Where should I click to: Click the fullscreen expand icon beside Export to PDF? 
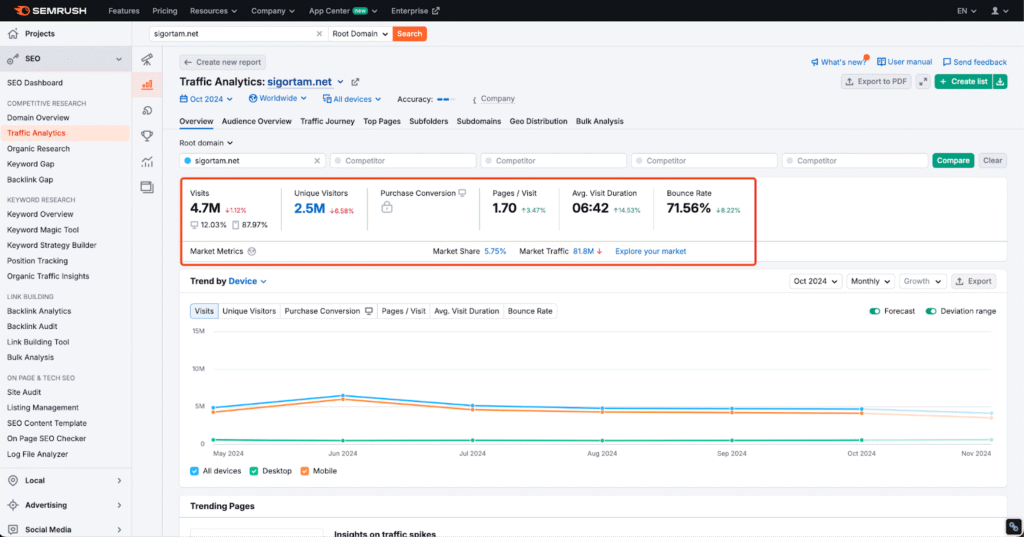[x=923, y=82]
